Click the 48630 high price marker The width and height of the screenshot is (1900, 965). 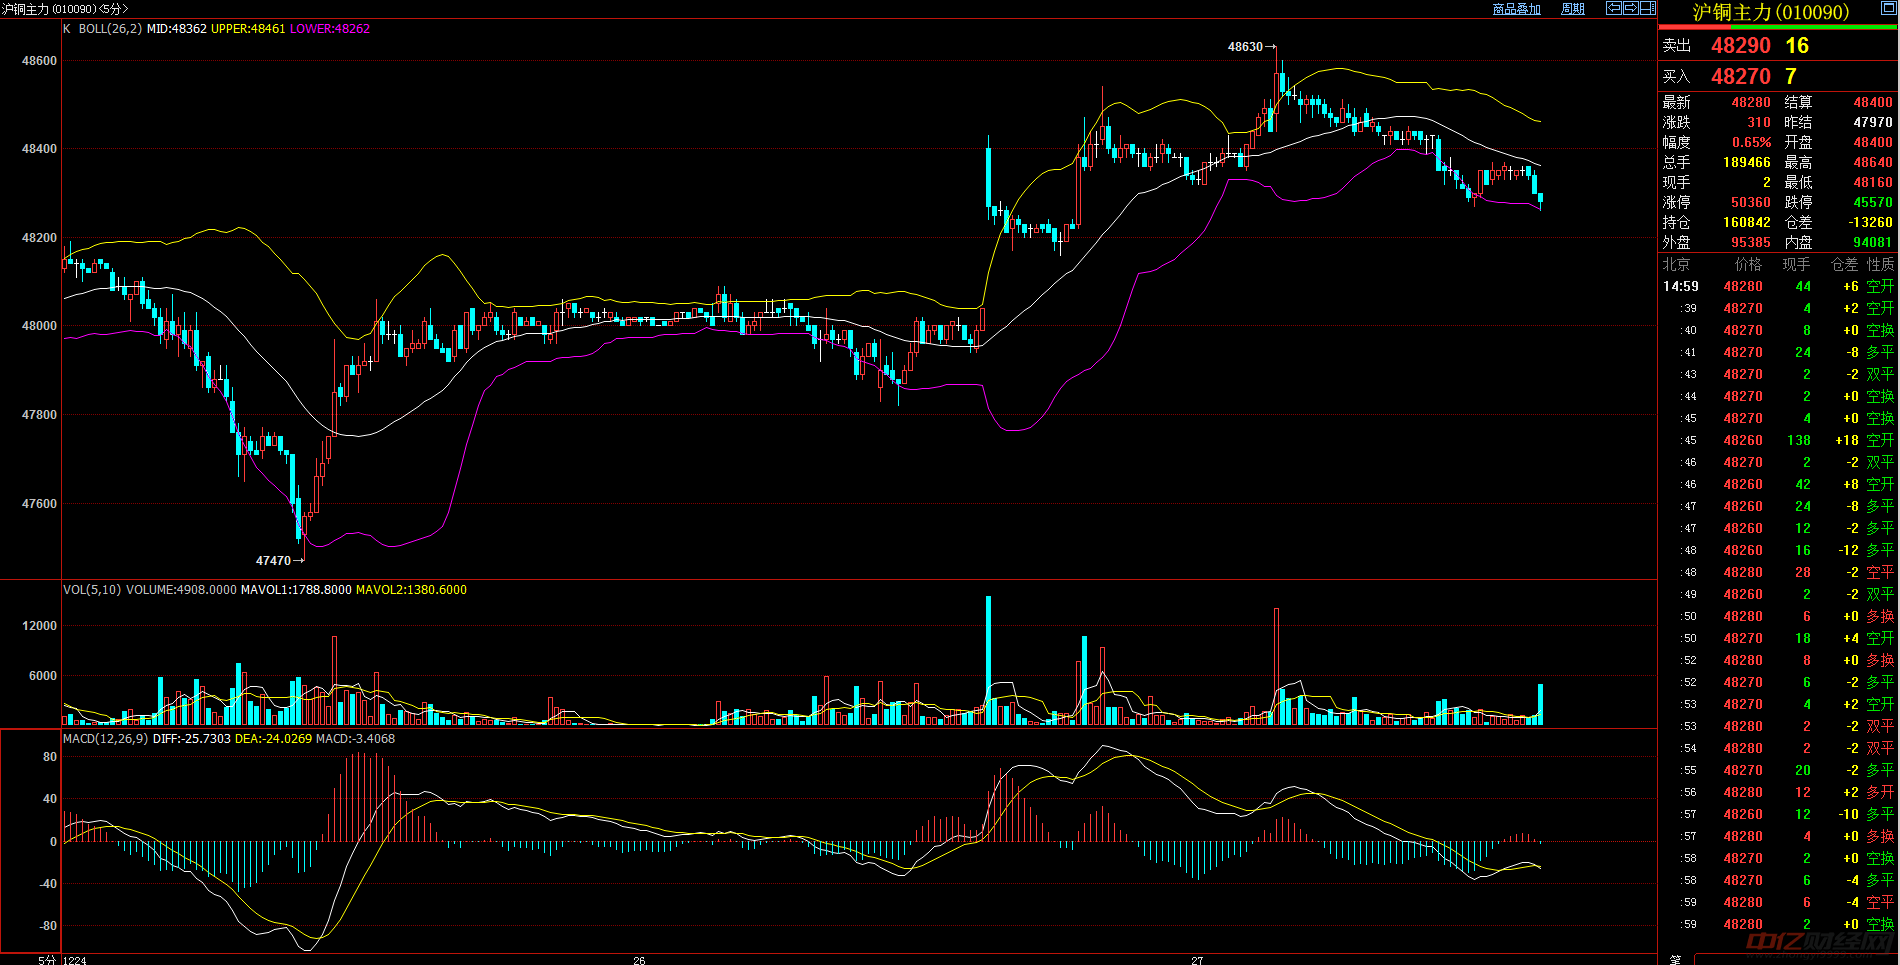pos(1245,47)
